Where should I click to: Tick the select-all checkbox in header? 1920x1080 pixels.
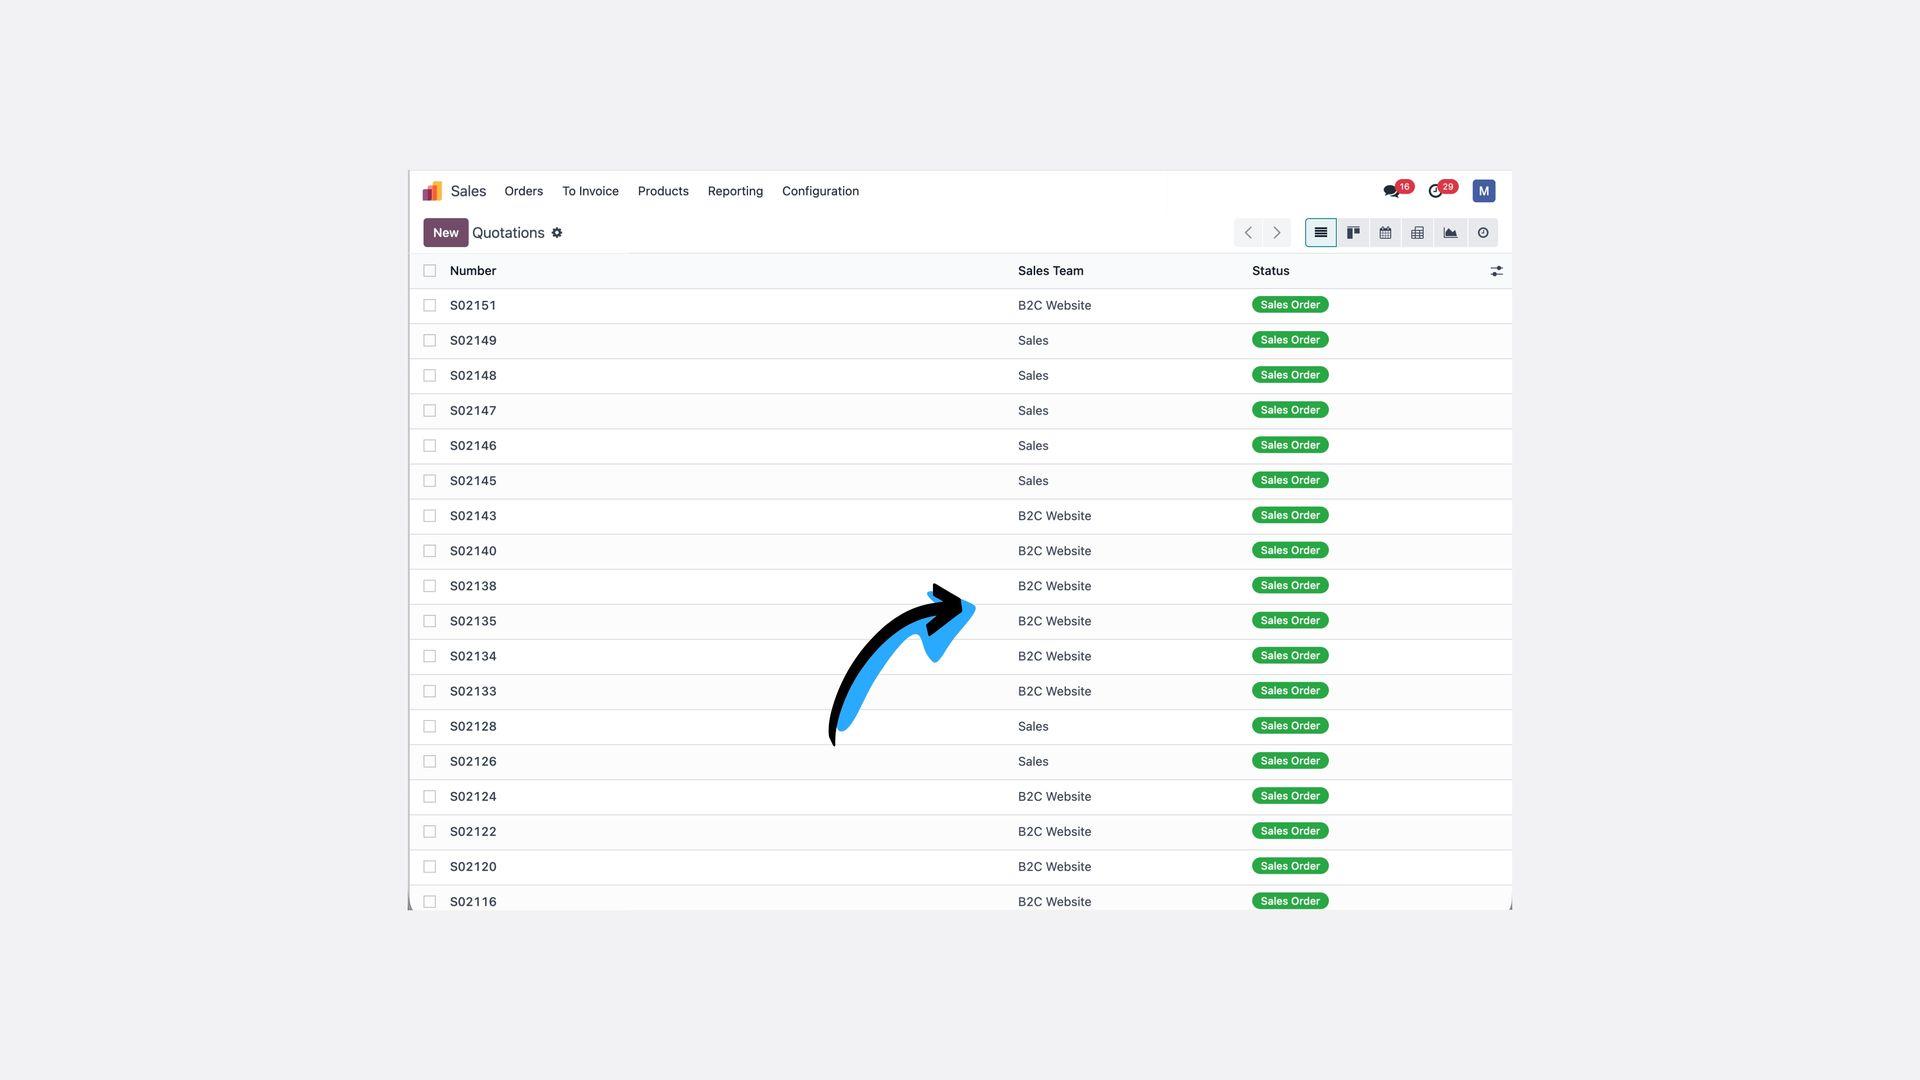coord(430,271)
